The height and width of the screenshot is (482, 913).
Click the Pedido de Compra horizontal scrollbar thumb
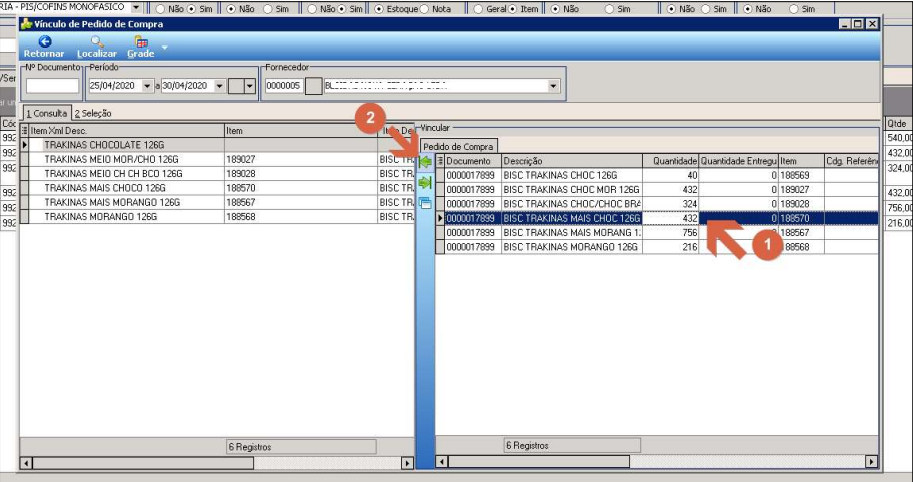tap(539, 462)
